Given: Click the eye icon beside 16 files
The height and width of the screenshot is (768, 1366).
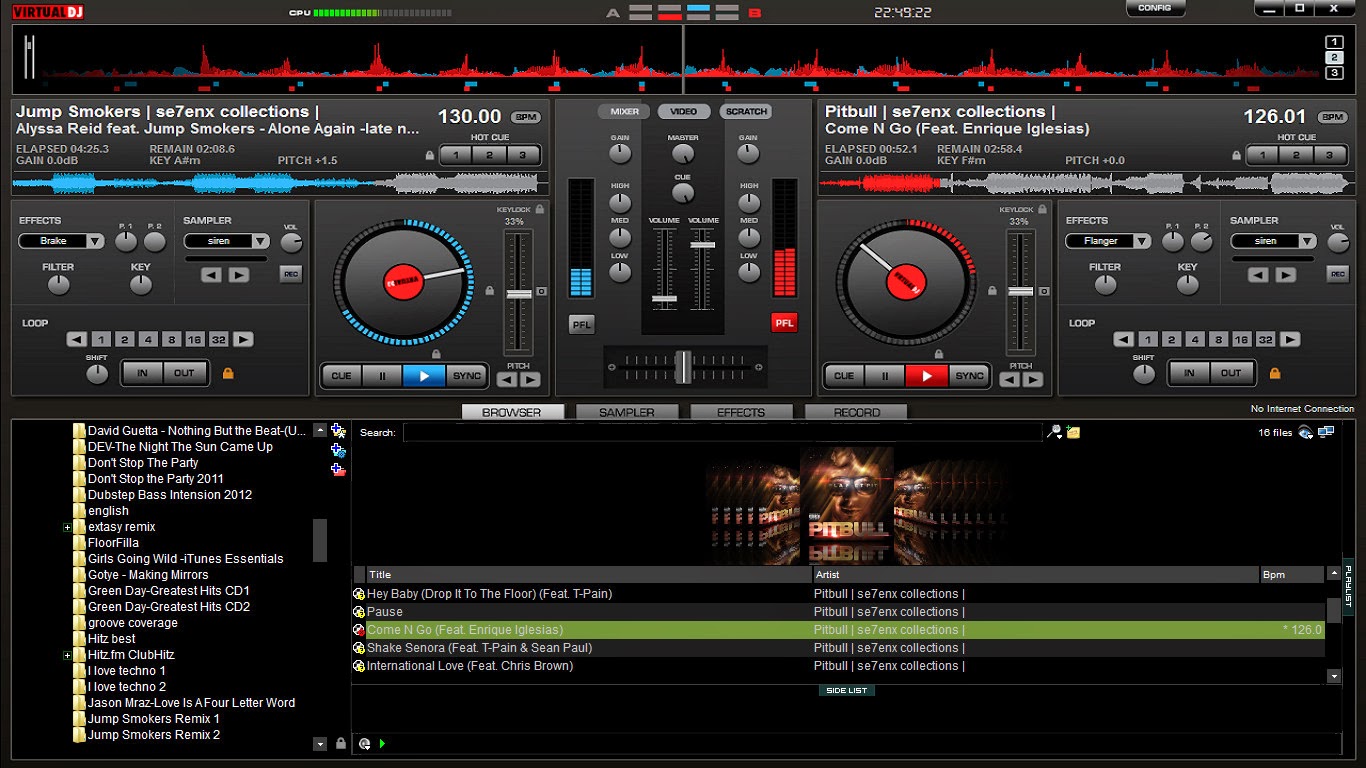Looking at the screenshot, I should tap(1306, 432).
